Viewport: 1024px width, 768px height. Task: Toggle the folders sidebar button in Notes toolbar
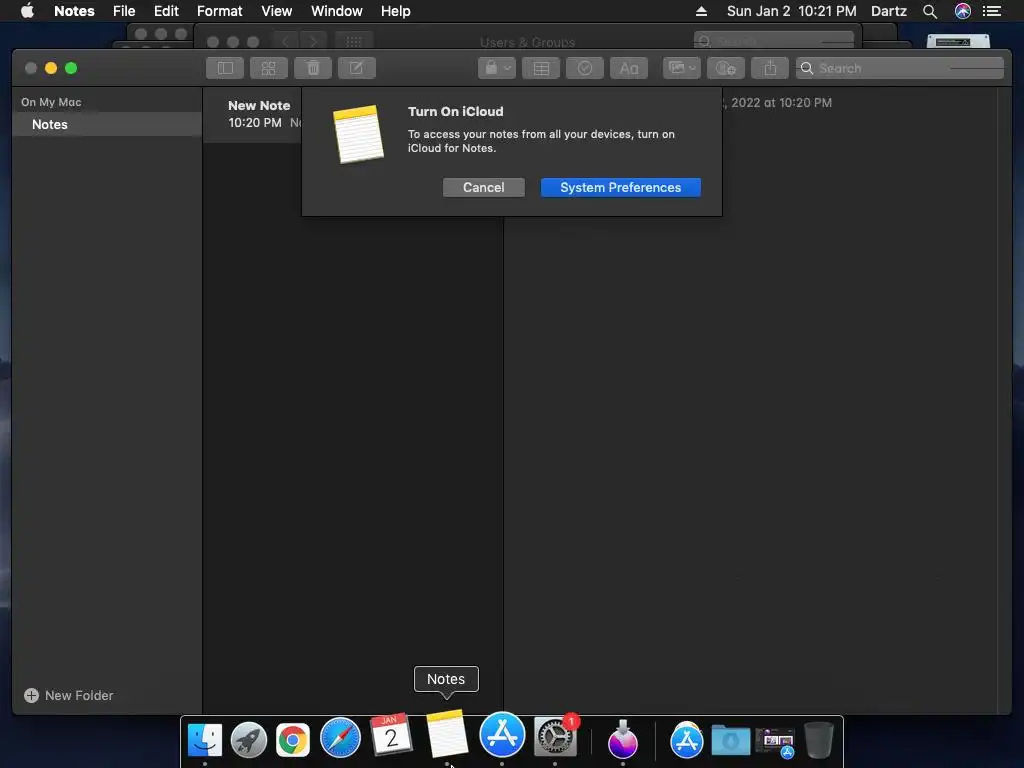point(225,68)
